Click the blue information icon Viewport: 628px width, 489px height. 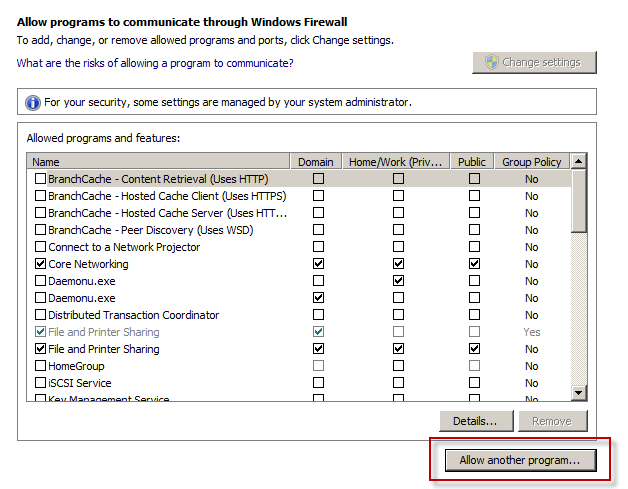(33, 103)
